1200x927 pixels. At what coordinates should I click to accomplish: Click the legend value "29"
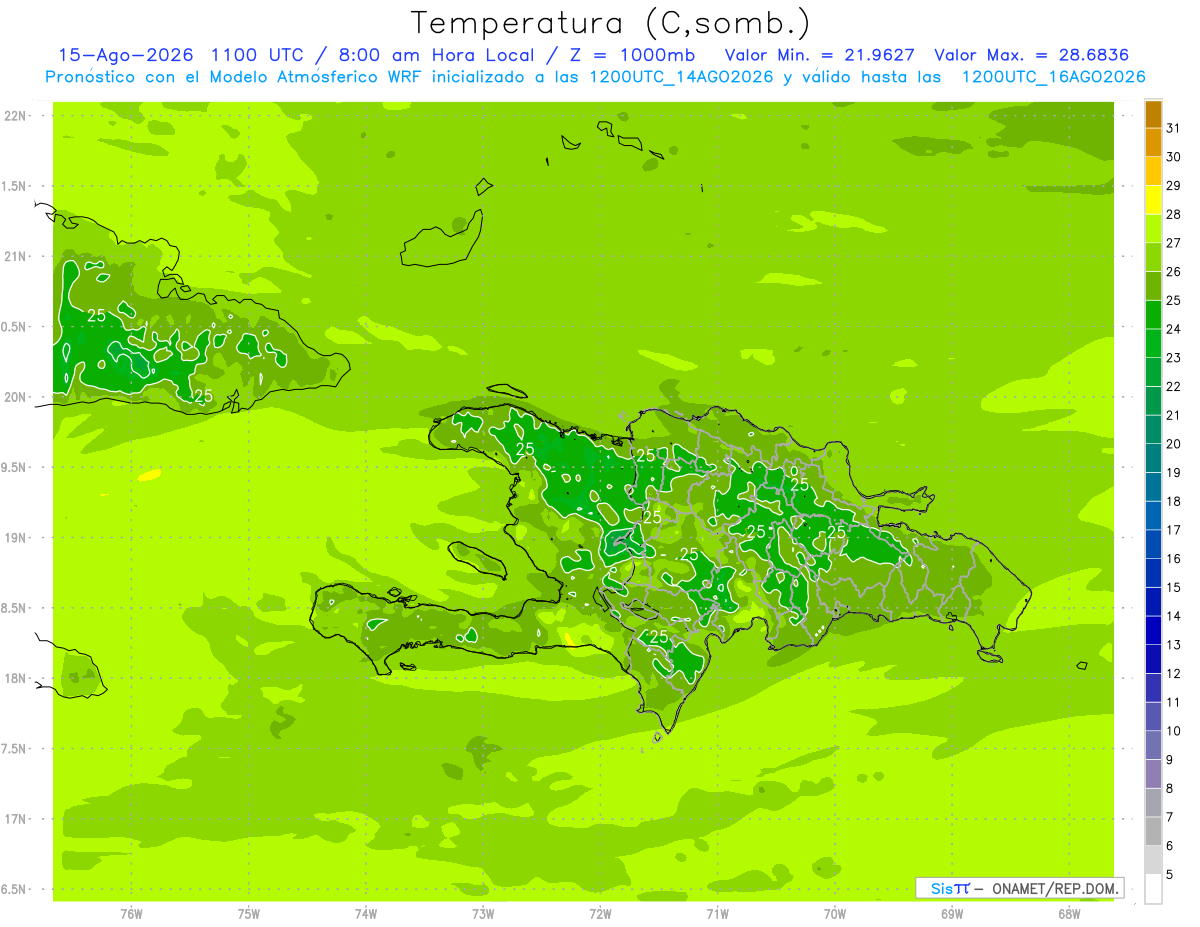click(x=1173, y=186)
